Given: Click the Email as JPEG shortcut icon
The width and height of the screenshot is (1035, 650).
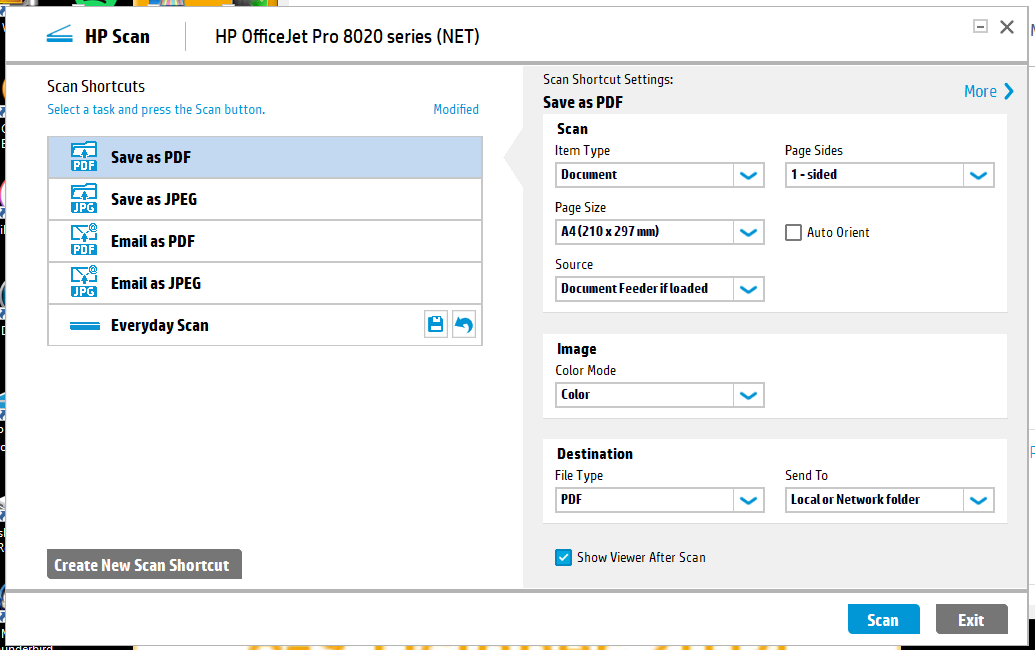Looking at the screenshot, I should (84, 284).
